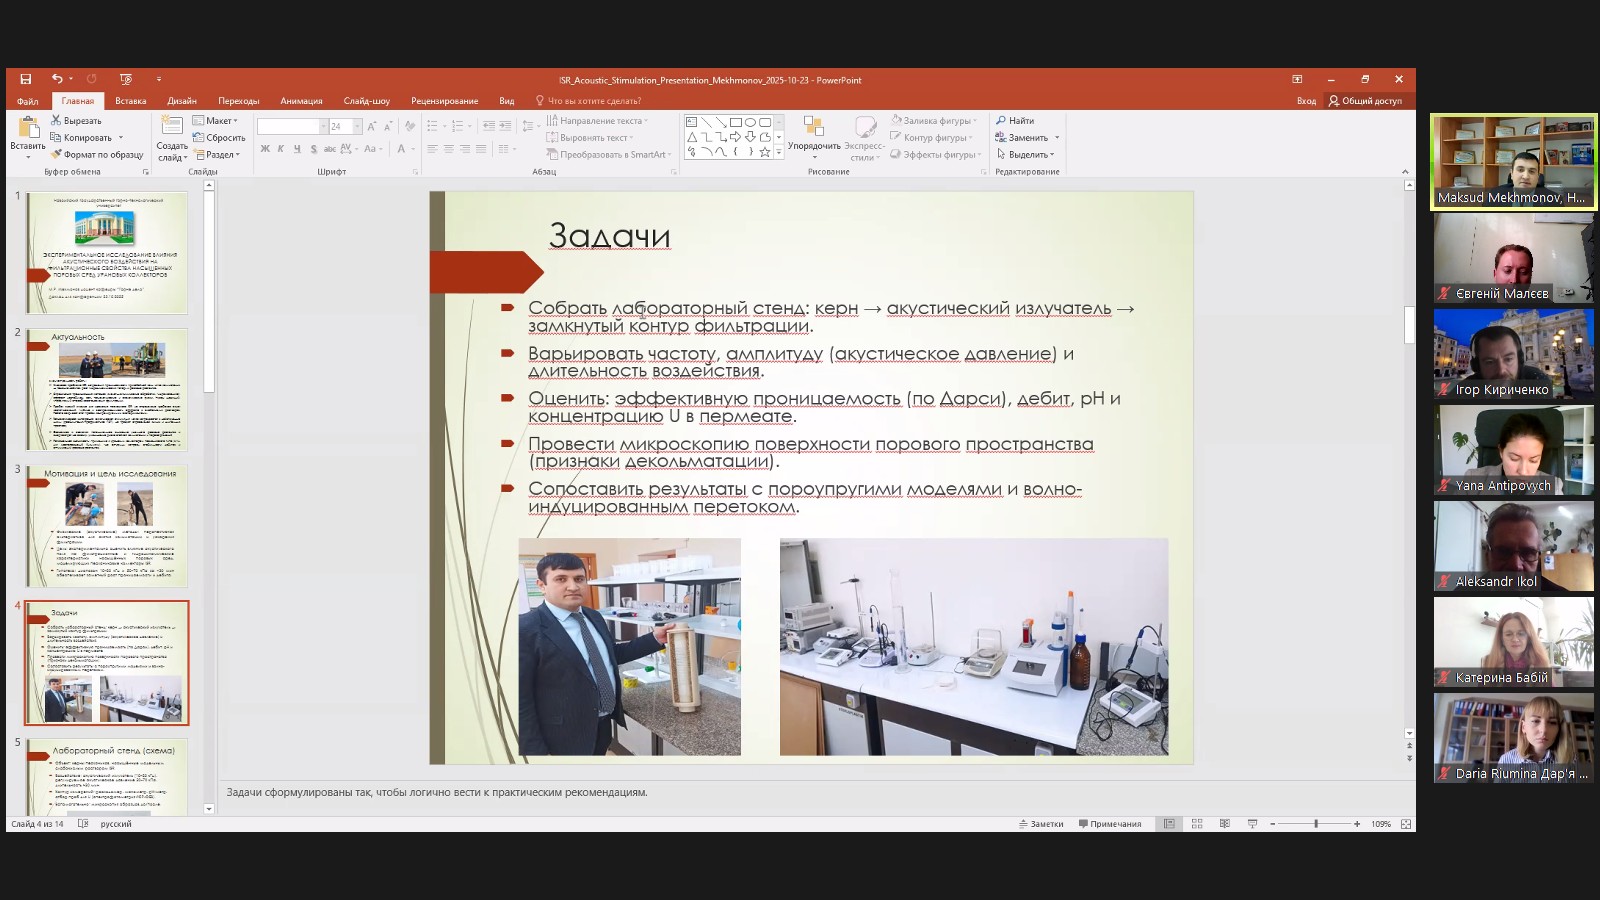Viewport: 1600px width, 900px height.
Task: Open the Вставка ribbon tab
Action: point(130,101)
